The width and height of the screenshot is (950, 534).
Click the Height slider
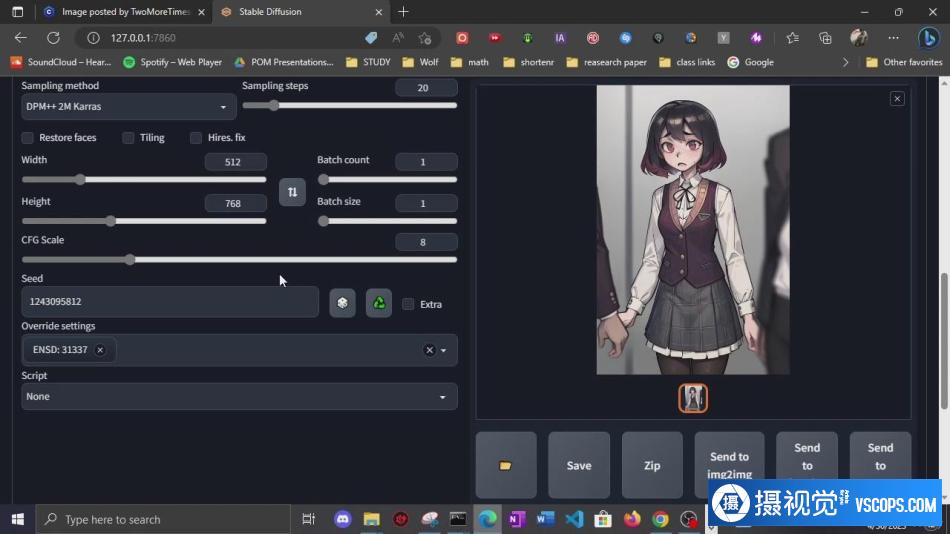click(144, 221)
